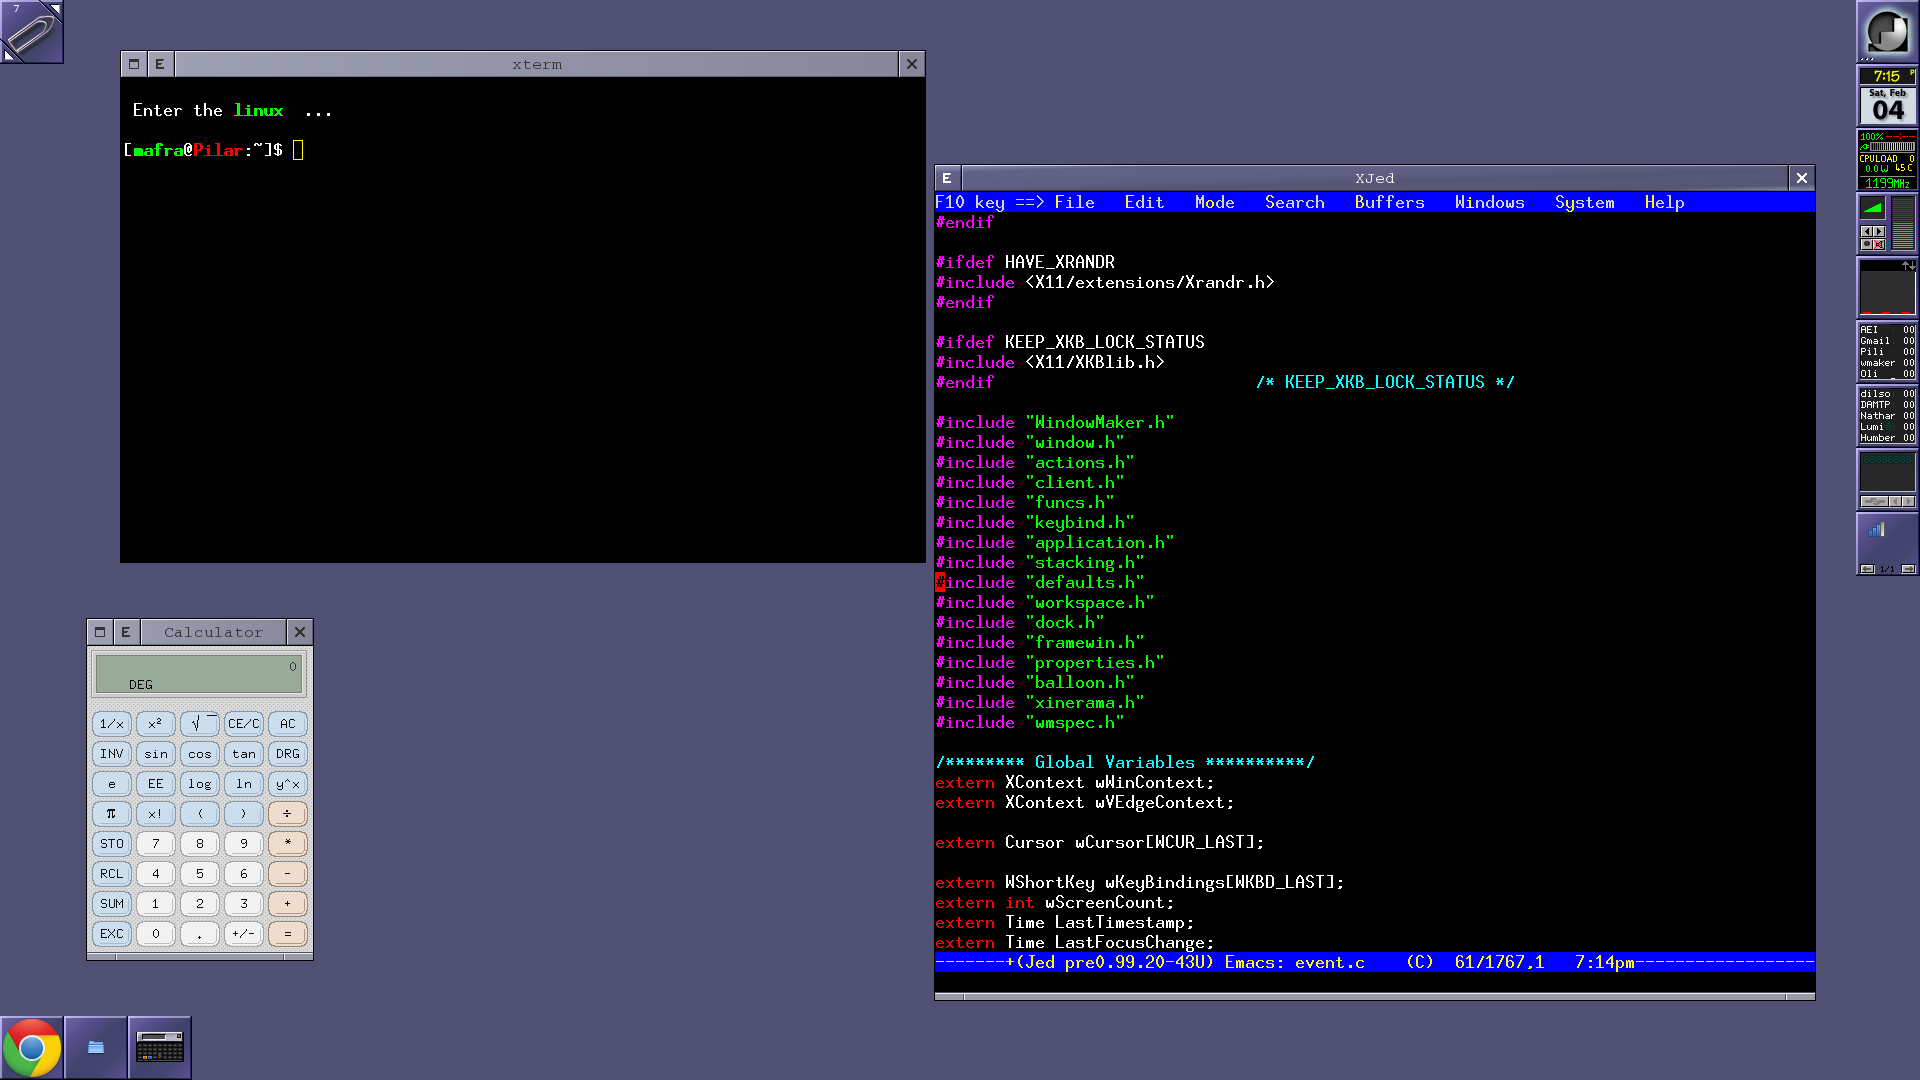Click next workspace arrow in pager dockapp

1908,569
